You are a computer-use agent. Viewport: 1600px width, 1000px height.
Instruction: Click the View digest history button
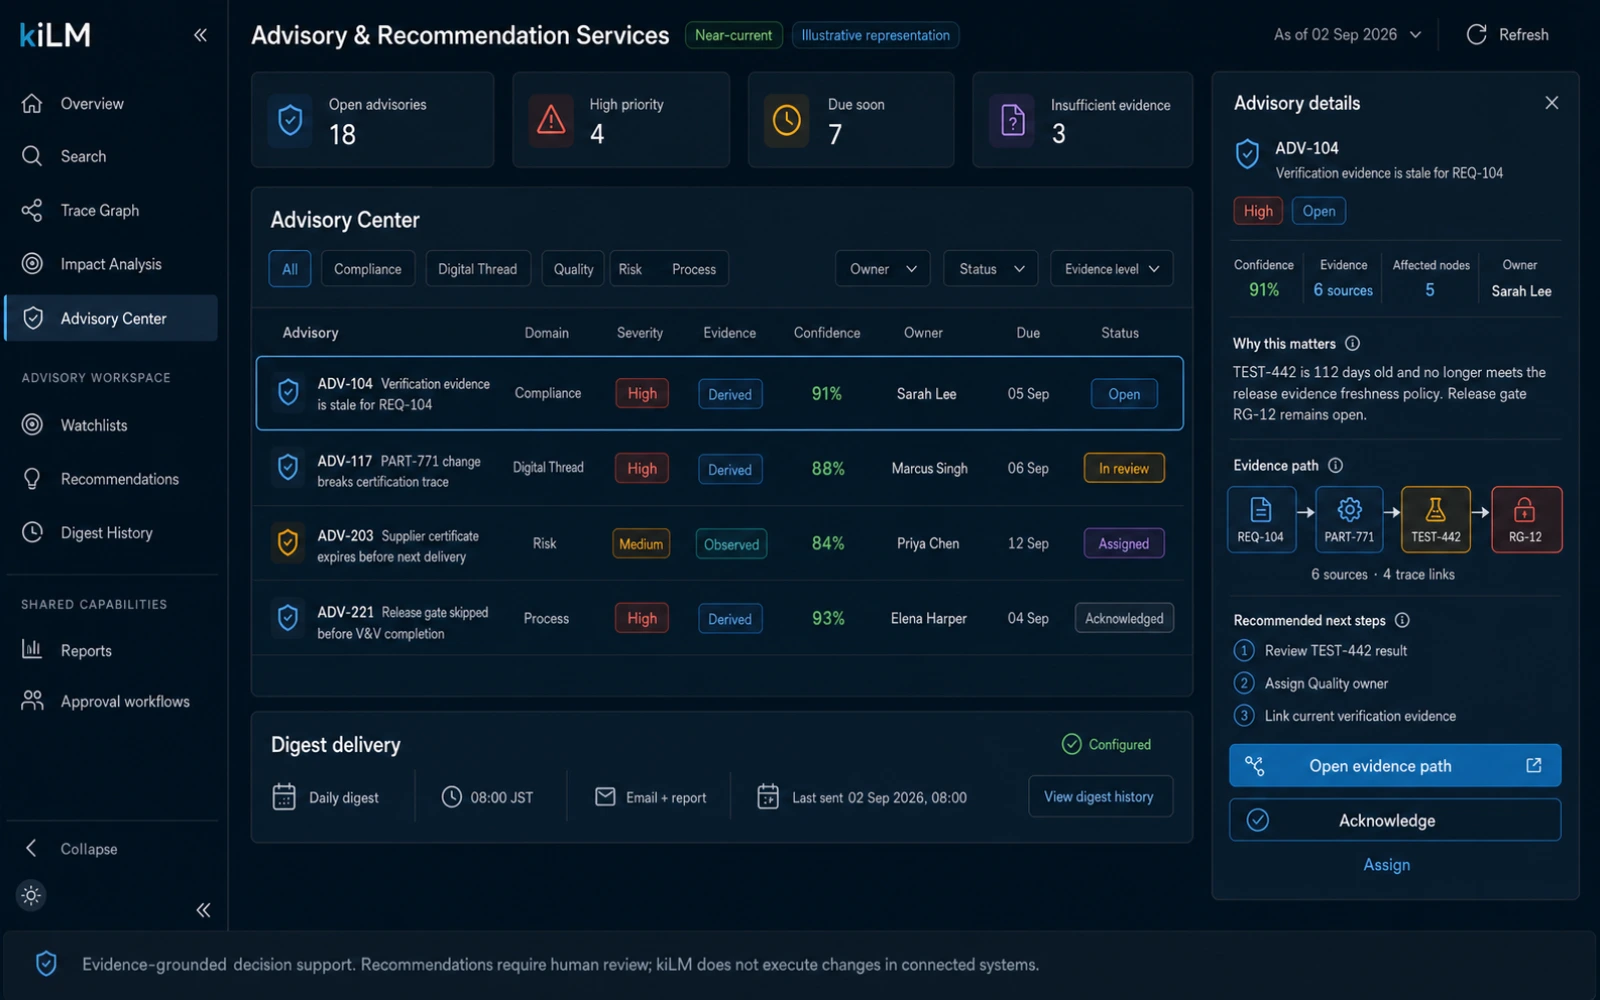click(x=1100, y=797)
